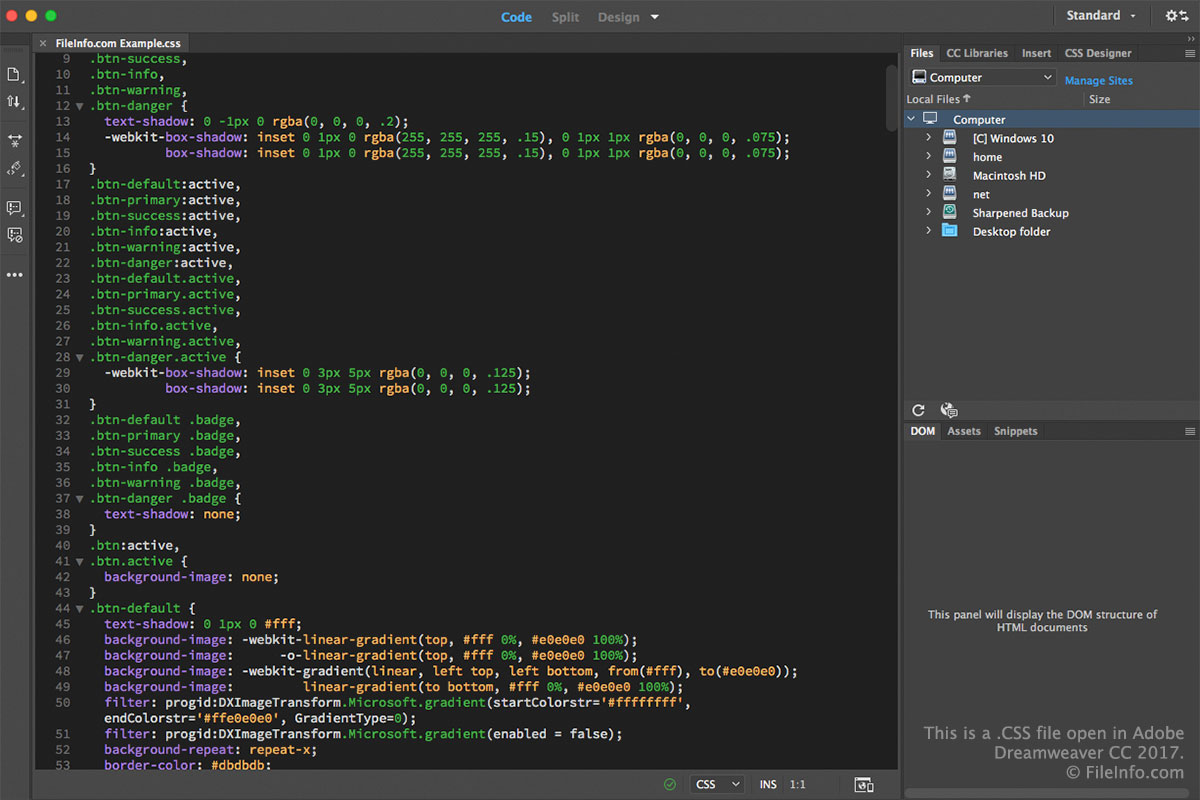Expand the Macintosh HD tree node
Image resolution: width=1200 pixels, height=800 pixels.
coord(928,176)
